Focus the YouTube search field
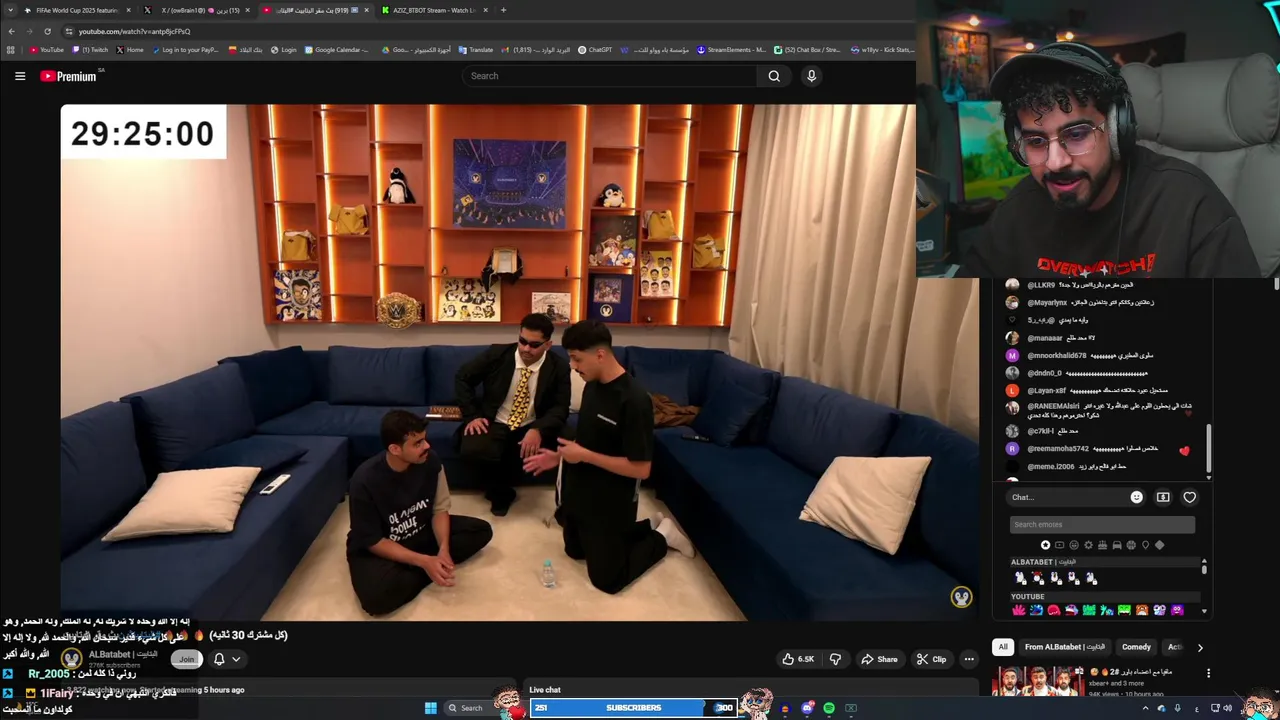The image size is (1280, 720). pos(610,76)
